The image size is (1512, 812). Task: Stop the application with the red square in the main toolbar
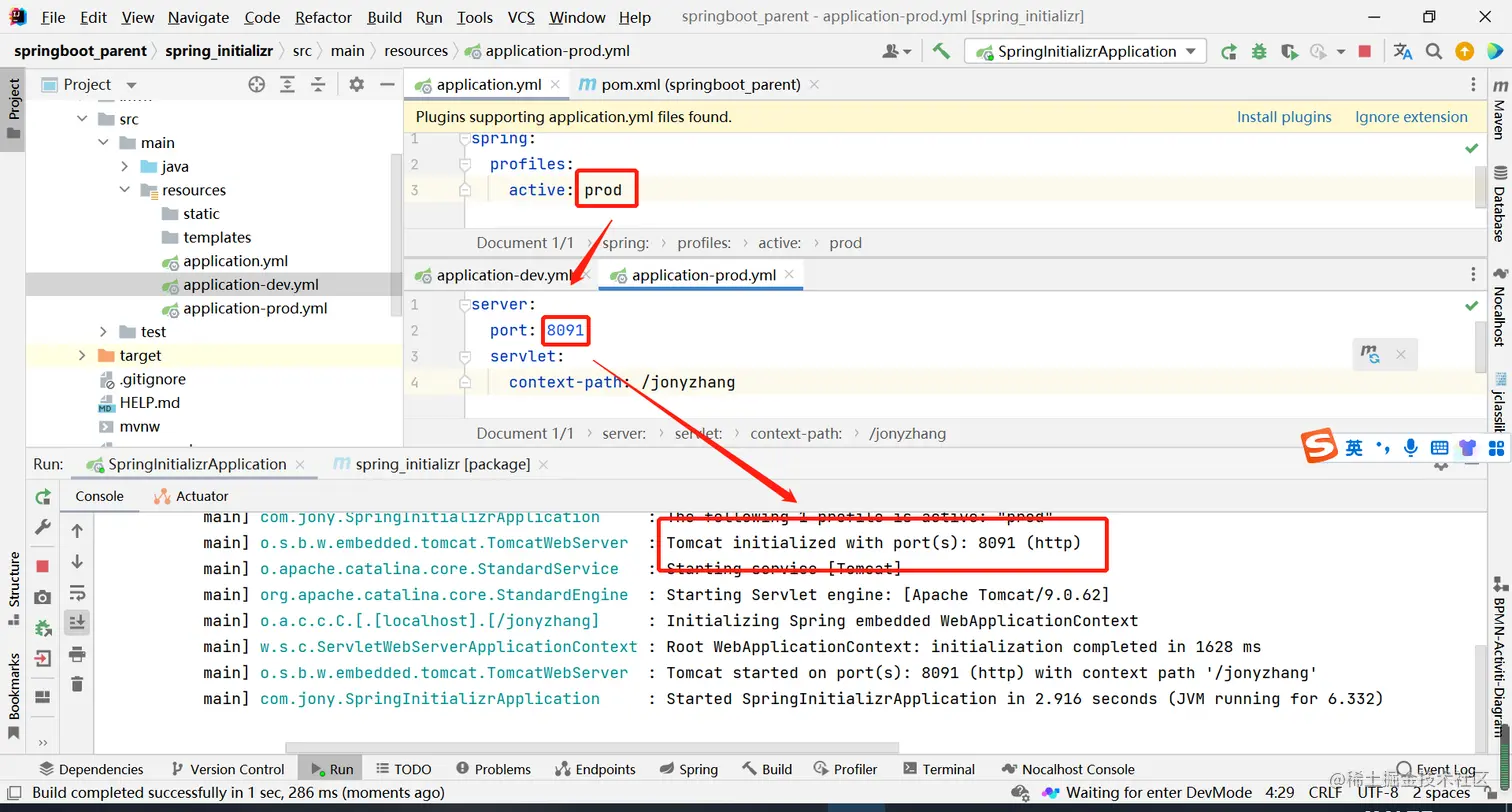(x=1365, y=51)
